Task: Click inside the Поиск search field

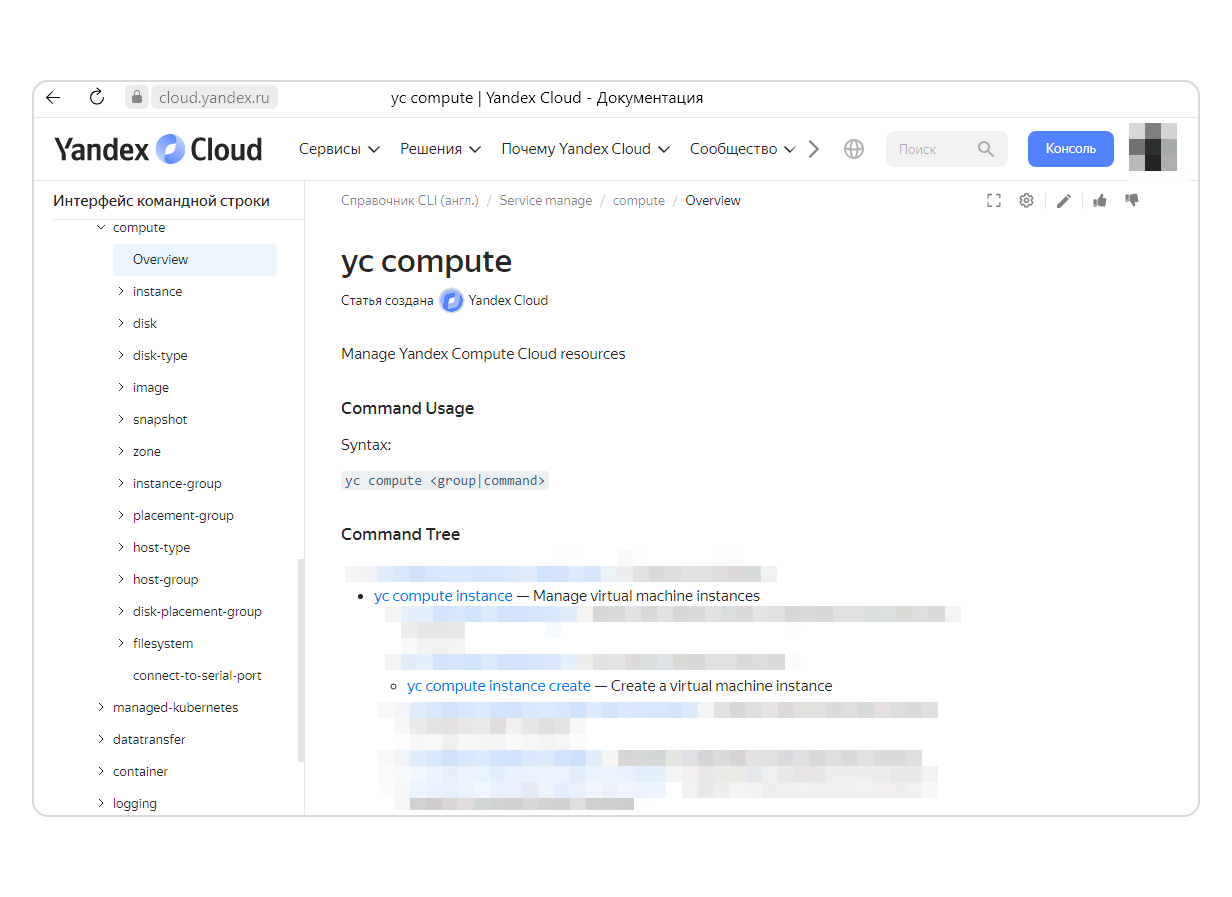Action: click(x=930, y=148)
